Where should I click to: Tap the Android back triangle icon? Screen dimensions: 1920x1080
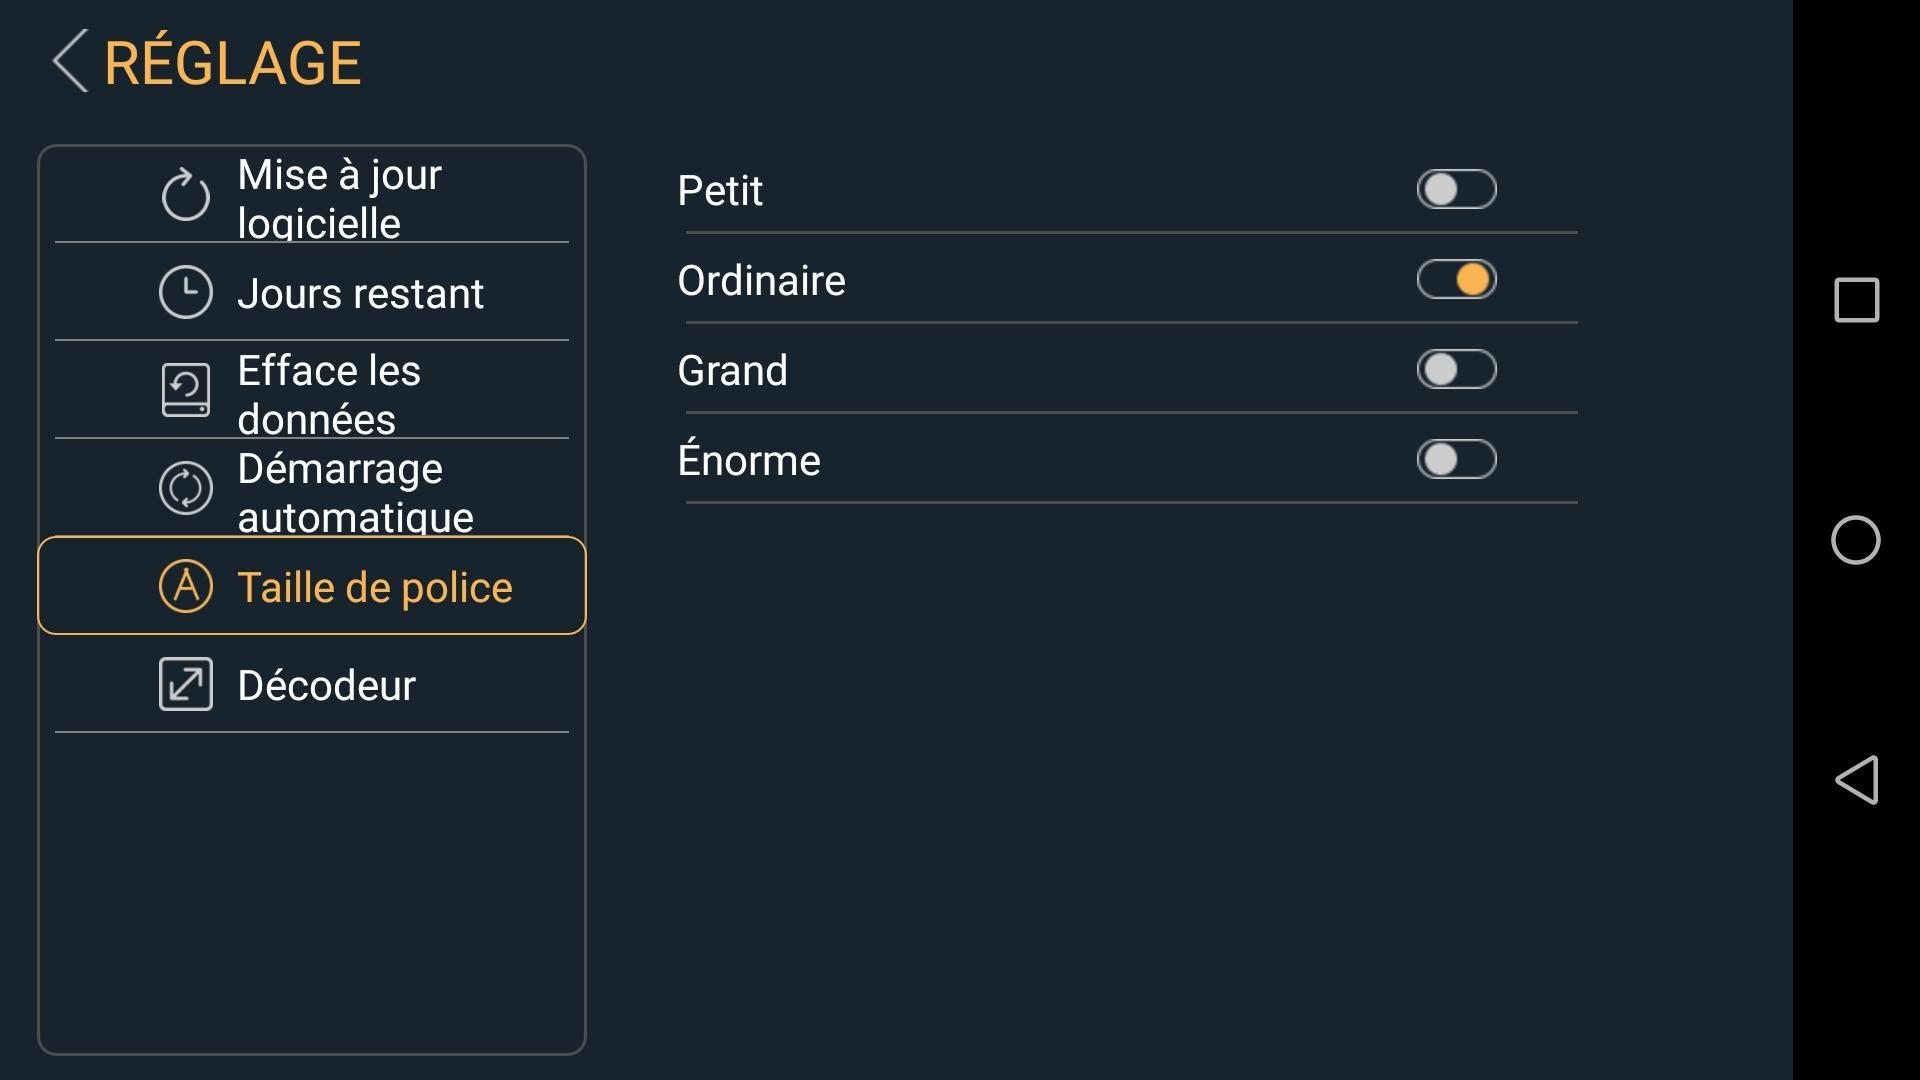[1857, 780]
